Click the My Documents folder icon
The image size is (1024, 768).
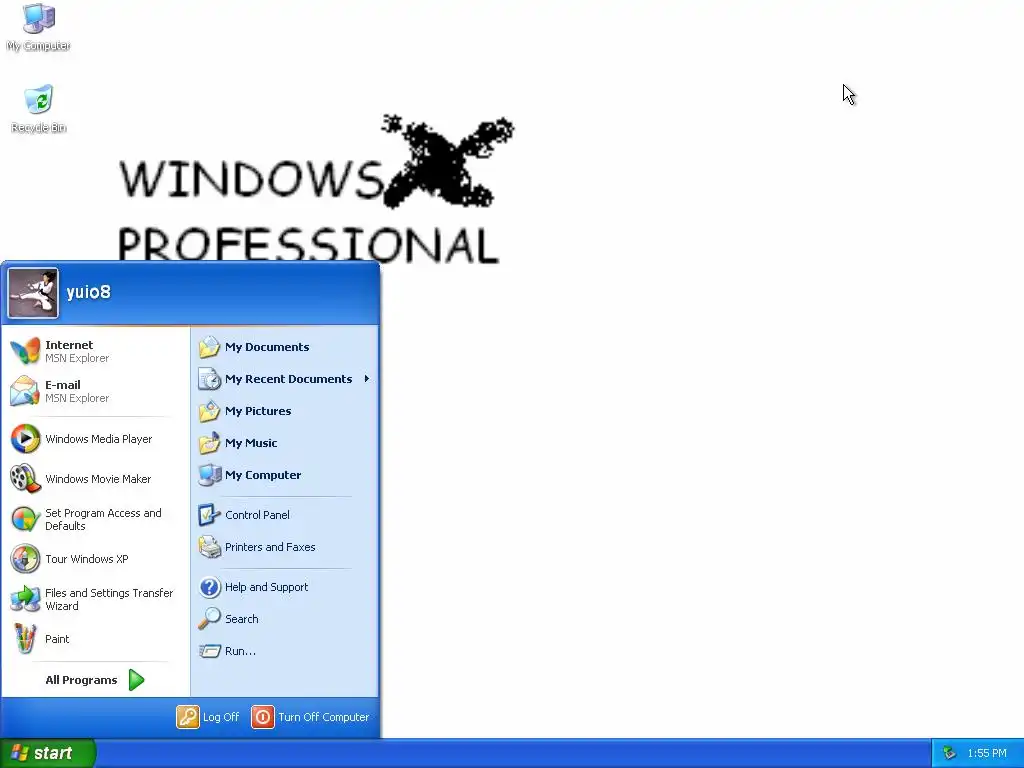(x=210, y=347)
